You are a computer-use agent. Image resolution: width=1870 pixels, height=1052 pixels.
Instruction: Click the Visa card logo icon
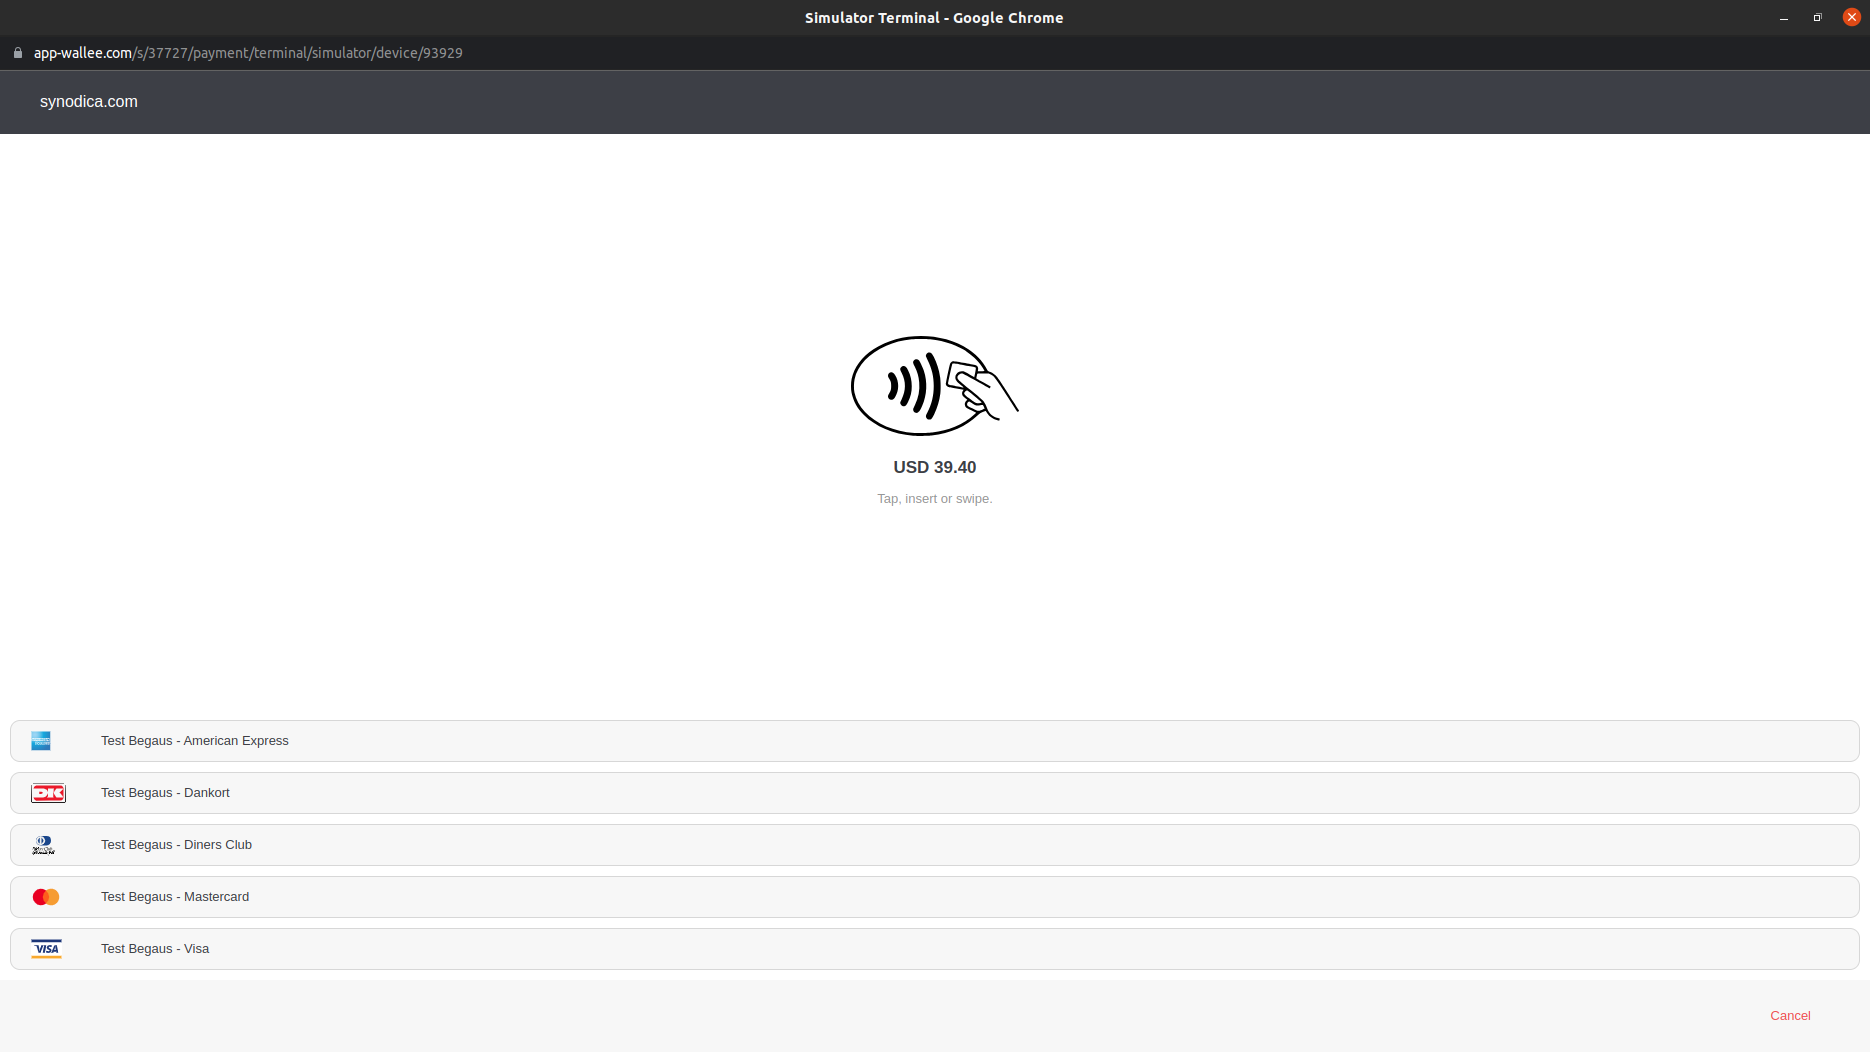coord(46,949)
